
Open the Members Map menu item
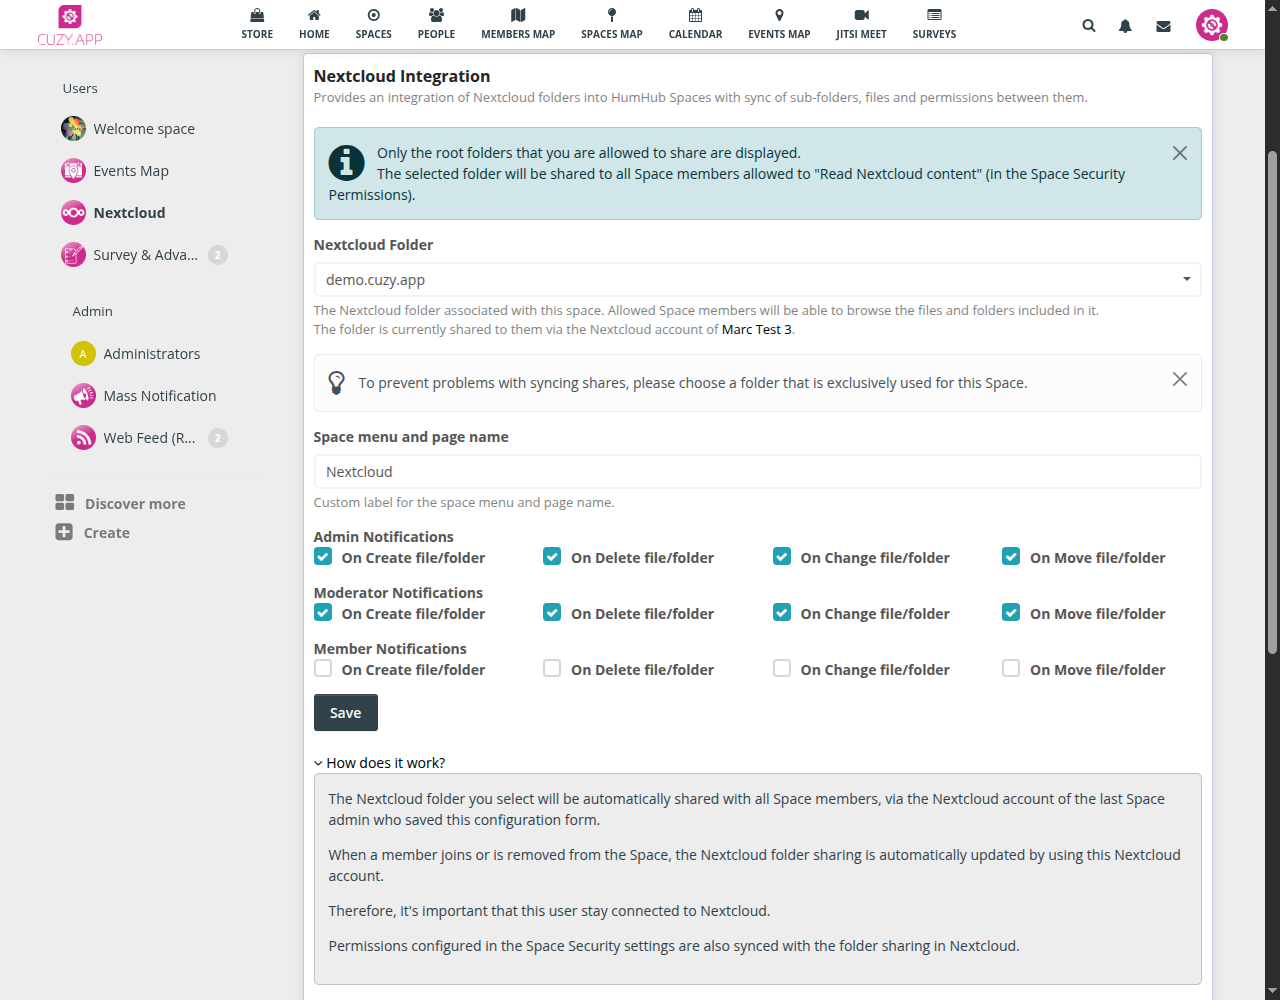coord(518,24)
